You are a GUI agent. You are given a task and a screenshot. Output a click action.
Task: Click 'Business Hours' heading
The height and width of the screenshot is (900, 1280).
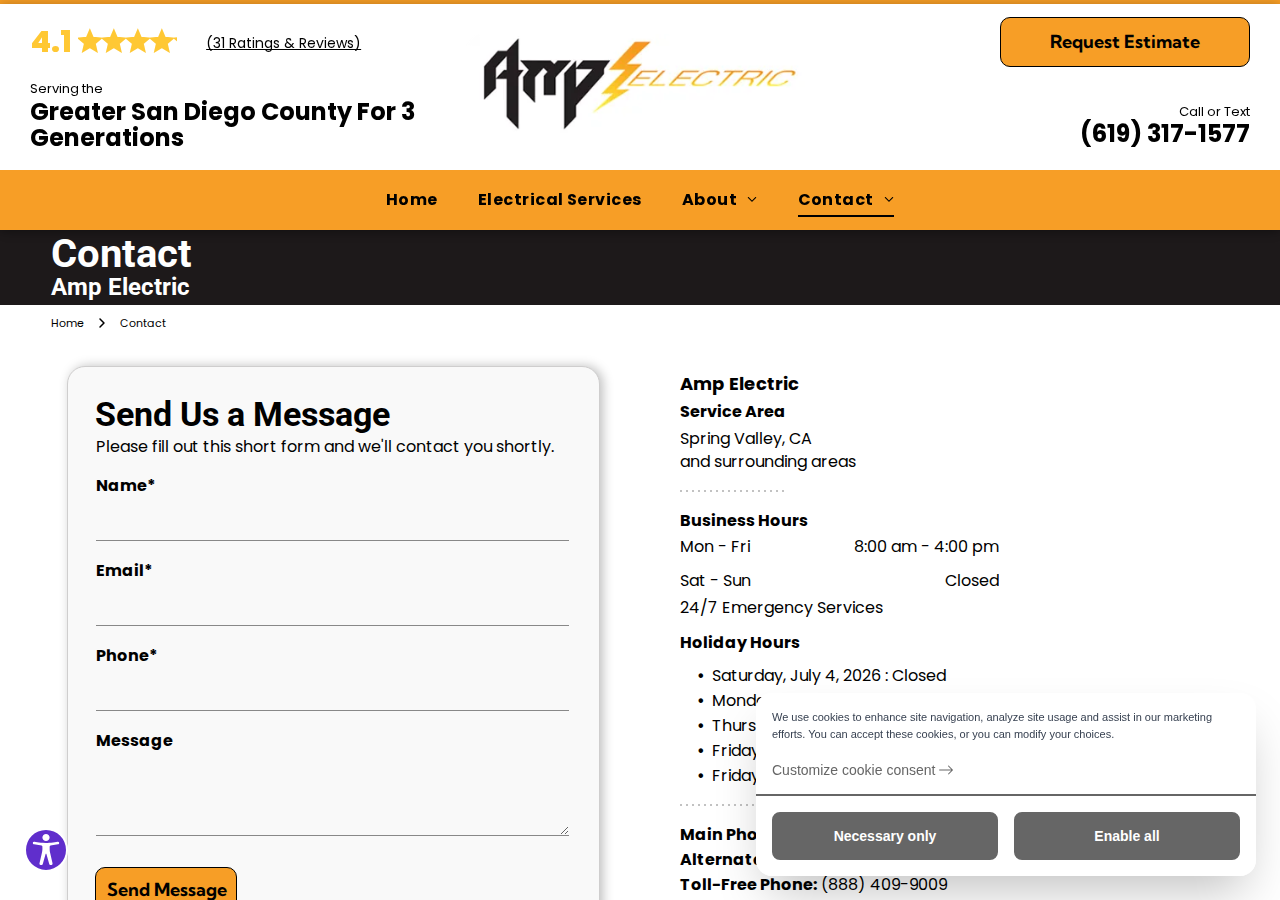pyautogui.click(x=744, y=520)
